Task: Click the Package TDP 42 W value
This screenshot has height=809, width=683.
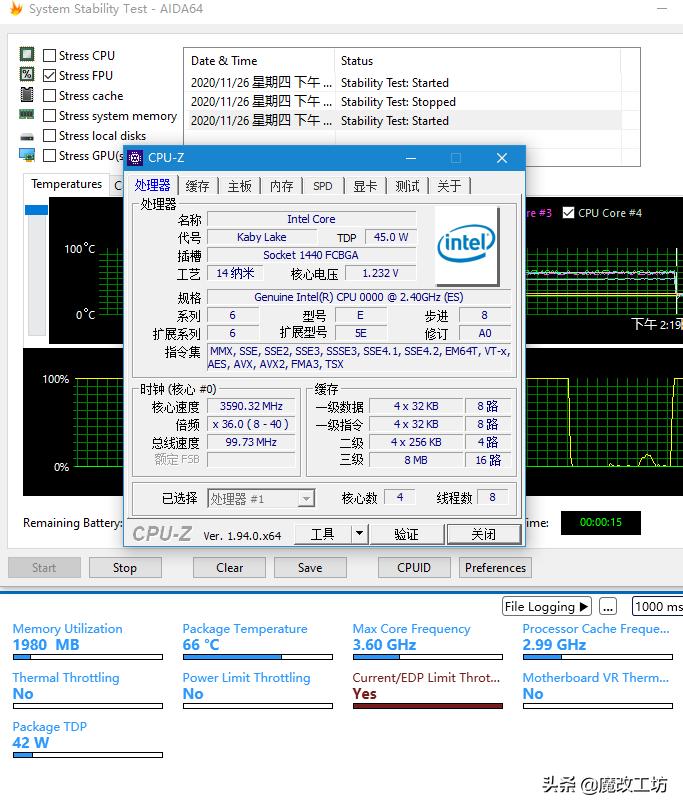Action: [x=31, y=742]
